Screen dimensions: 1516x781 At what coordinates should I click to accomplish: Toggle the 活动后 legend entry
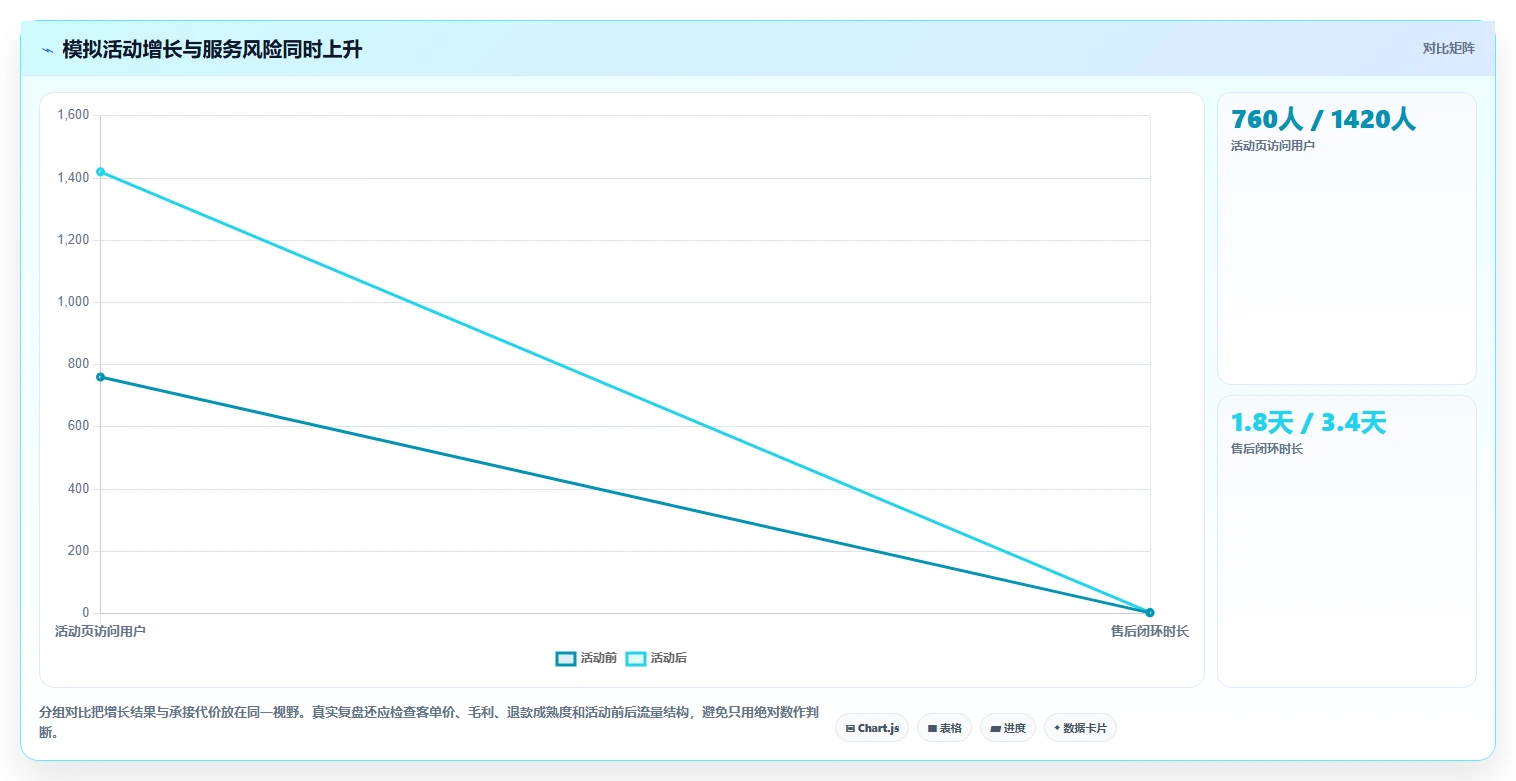click(x=656, y=658)
